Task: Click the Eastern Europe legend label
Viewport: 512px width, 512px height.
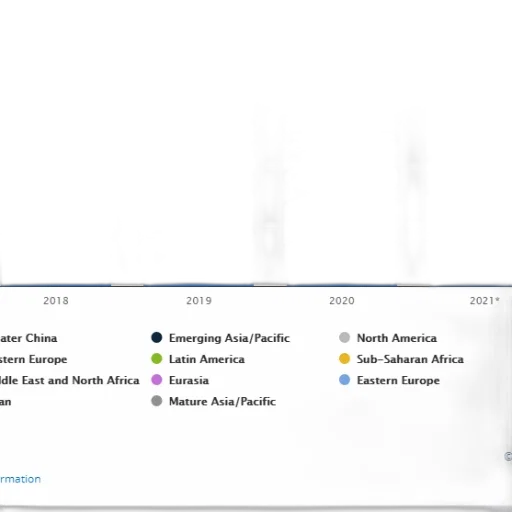Action: tap(398, 381)
